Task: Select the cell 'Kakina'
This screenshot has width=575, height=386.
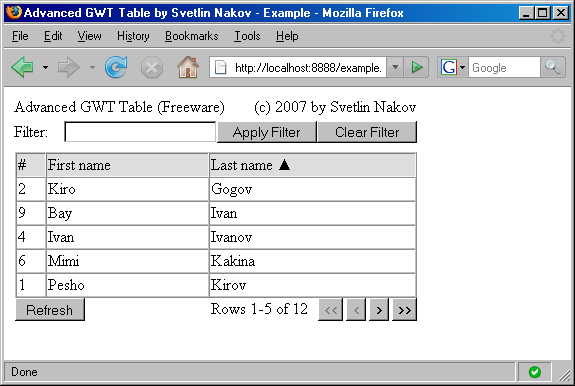Action: [x=312, y=261]
